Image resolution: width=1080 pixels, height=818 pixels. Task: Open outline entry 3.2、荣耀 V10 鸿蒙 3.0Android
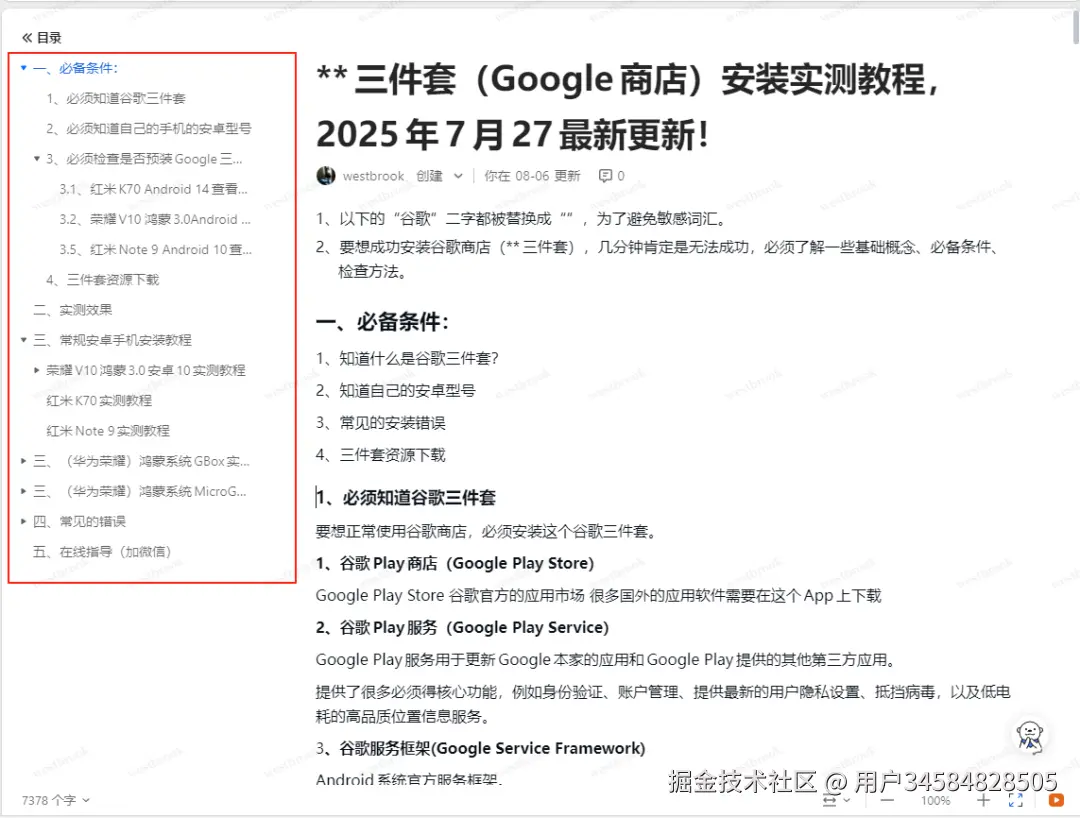click(155, 220)
